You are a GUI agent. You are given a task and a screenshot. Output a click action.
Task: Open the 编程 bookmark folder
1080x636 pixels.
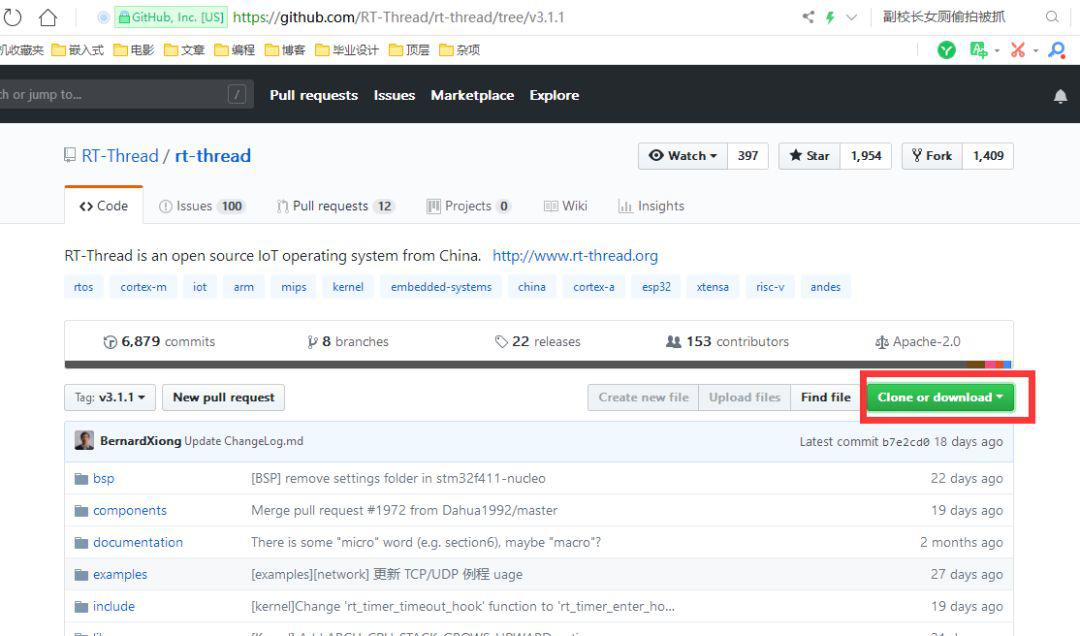234,50
